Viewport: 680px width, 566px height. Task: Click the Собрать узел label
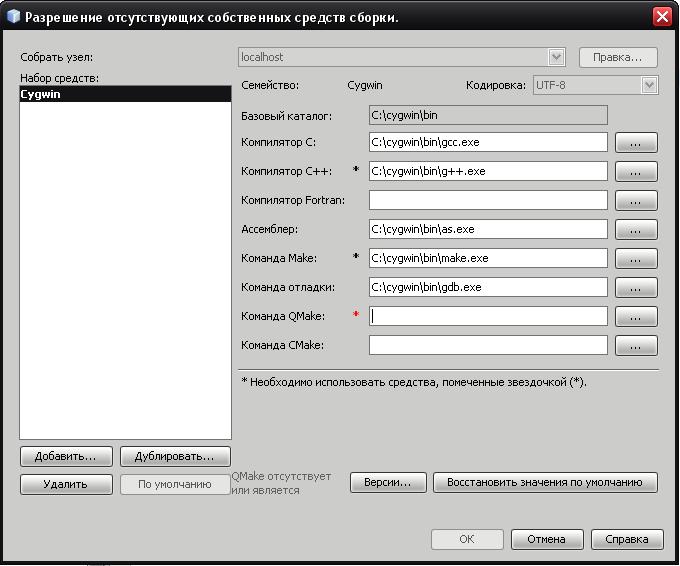pos(56,57)
